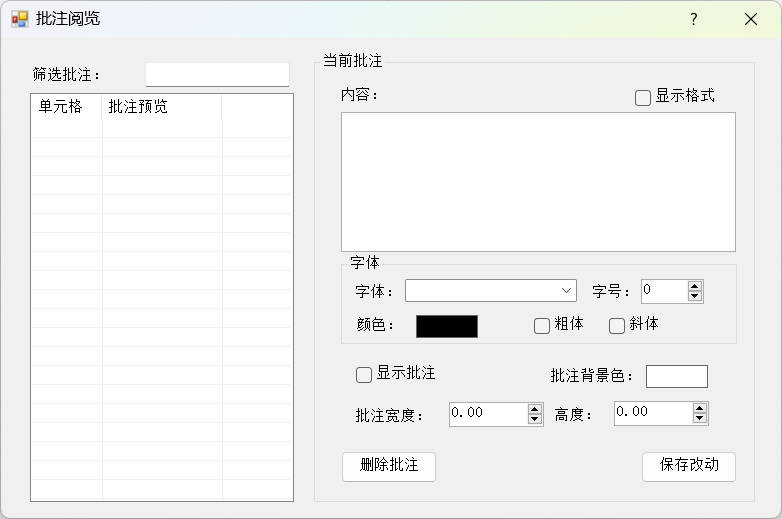The width and height of the screenshot is (782, 519).
Task: Increase the 高度 height value
Action: (700, 408)
